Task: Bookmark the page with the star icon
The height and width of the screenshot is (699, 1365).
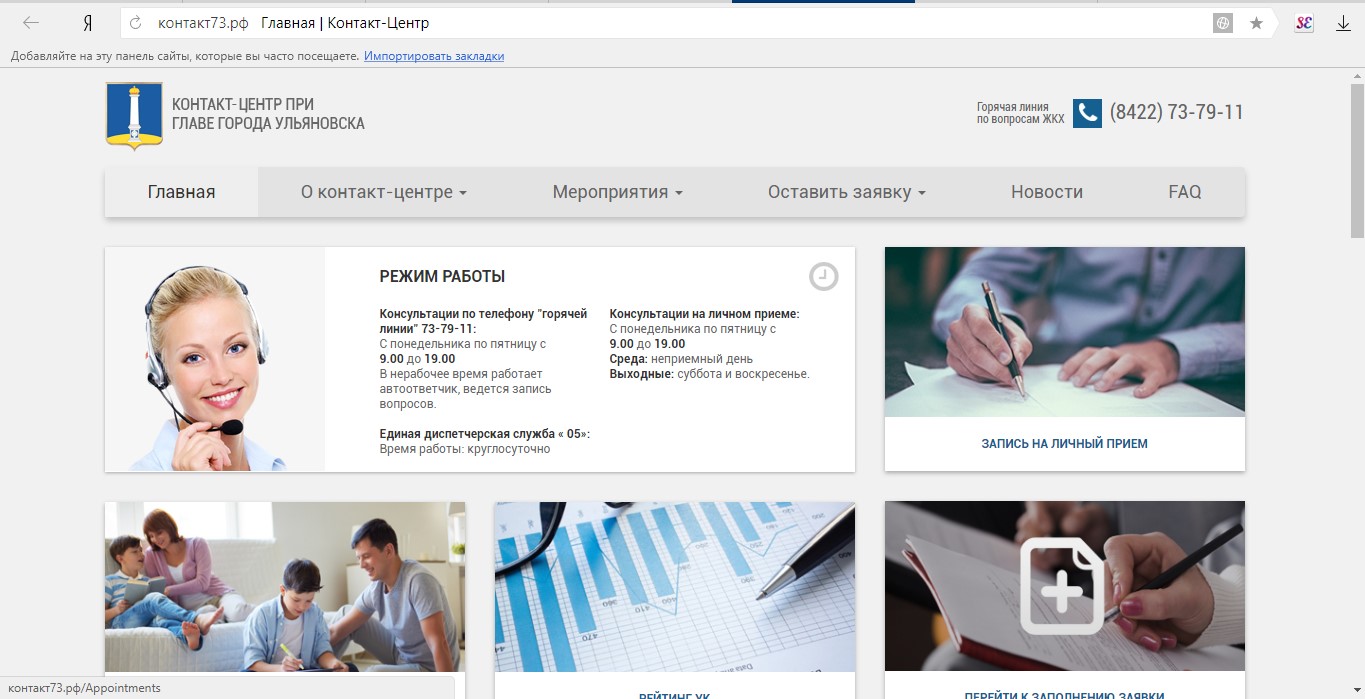Action: pos(1256,23)
